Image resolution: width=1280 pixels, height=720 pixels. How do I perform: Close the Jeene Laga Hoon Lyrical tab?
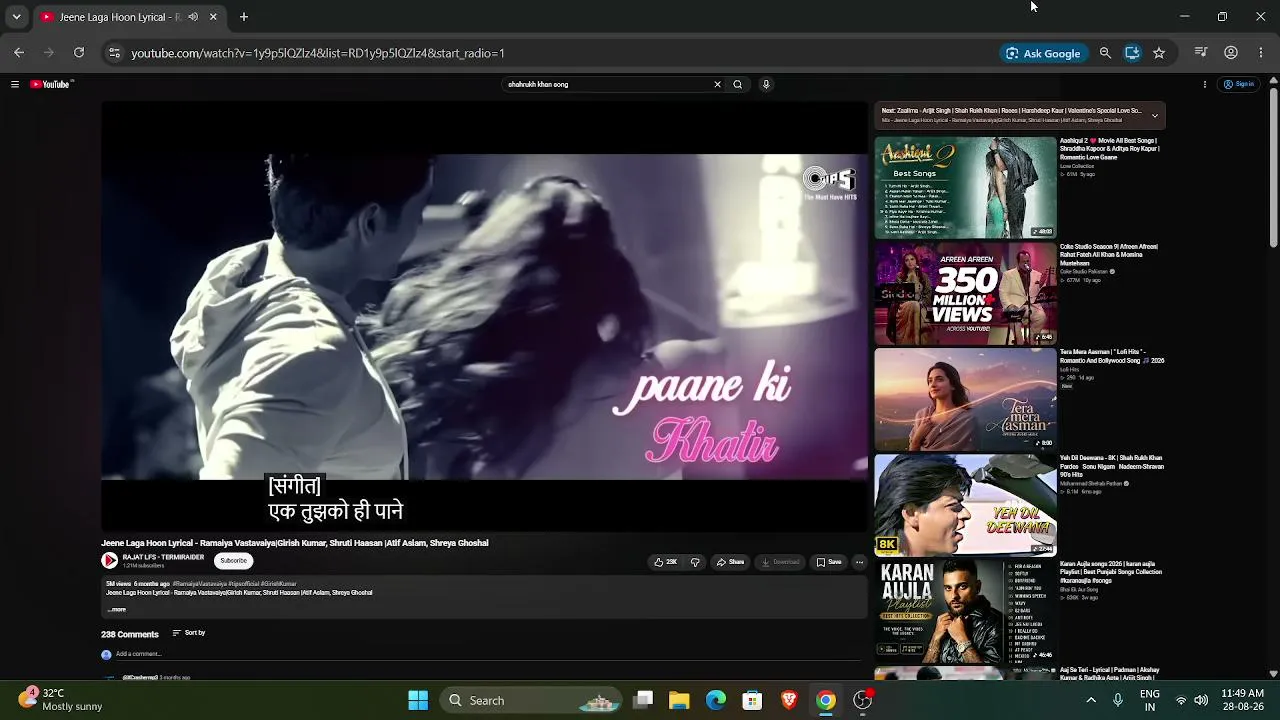point(213,17)
